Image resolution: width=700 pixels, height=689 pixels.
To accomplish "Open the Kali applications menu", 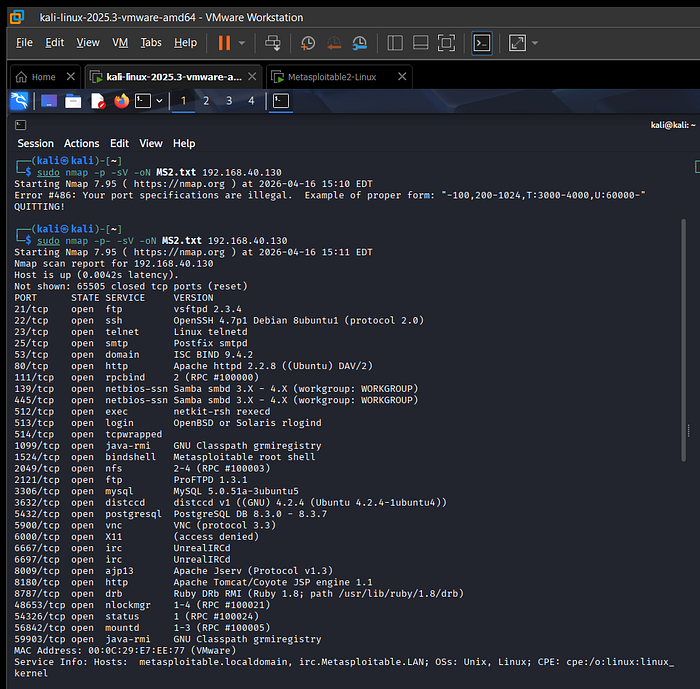I will coord(19,101).
